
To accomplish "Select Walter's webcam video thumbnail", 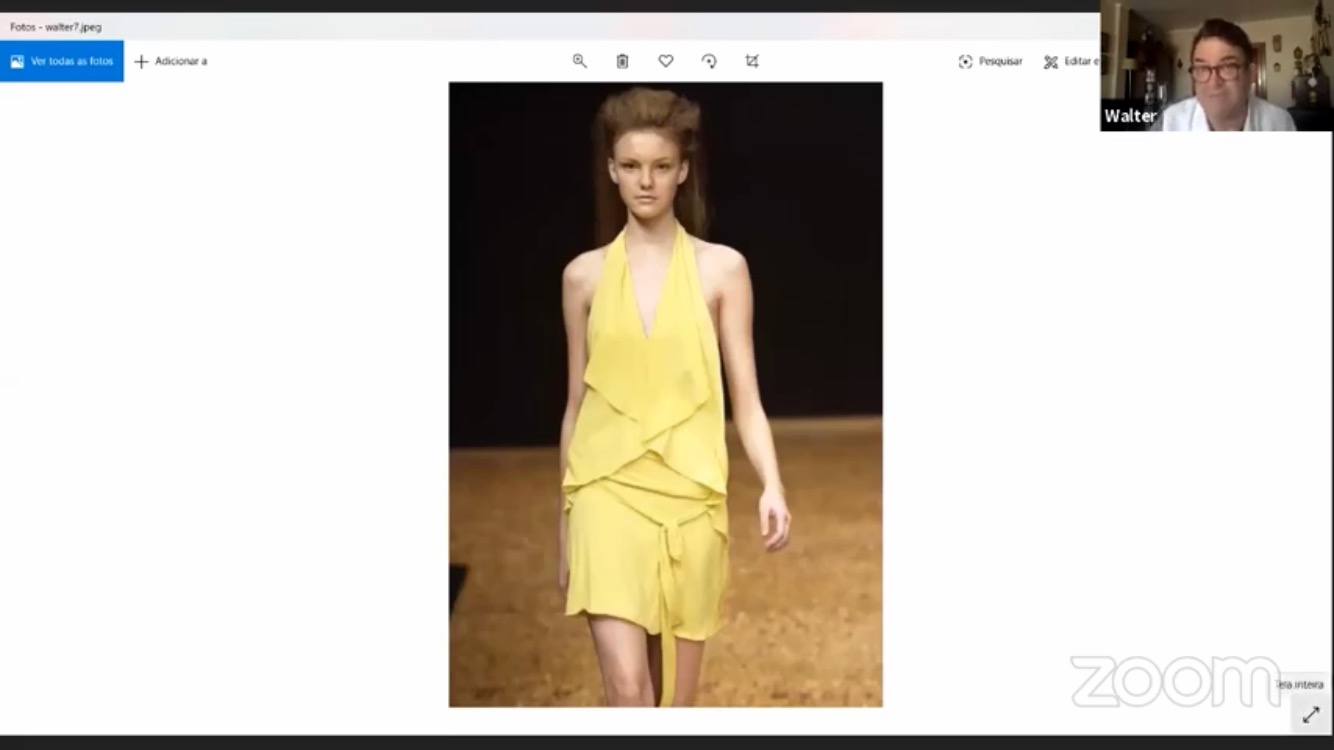I will tap(1216, 66).
